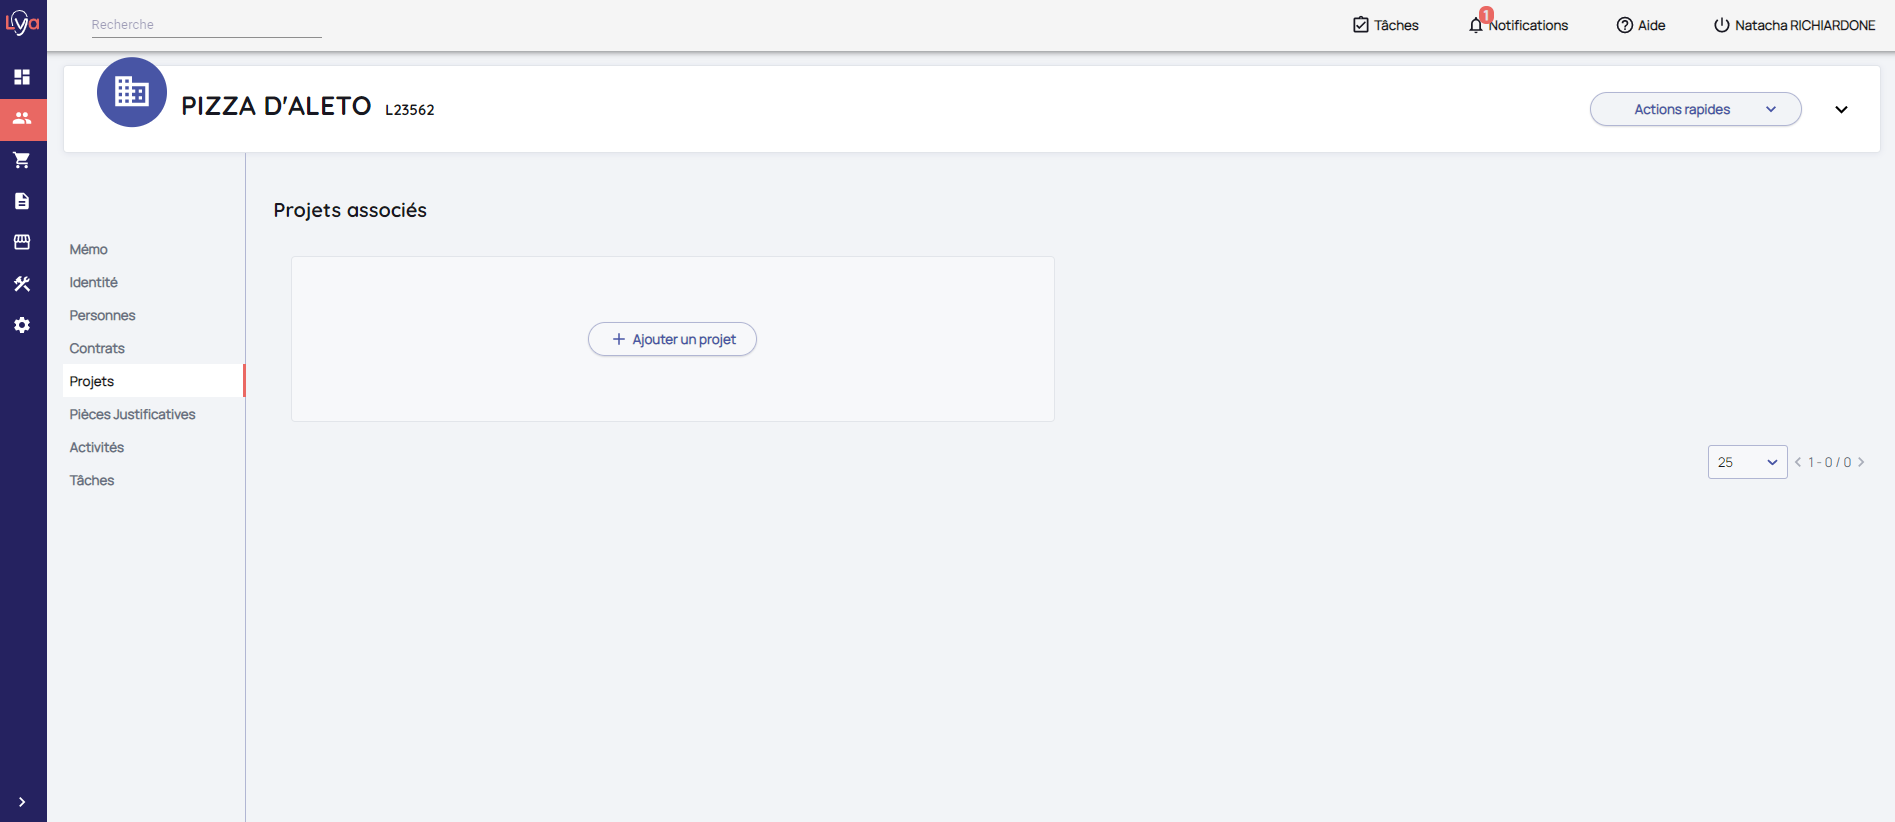Open the settings gear sidebar icon

(22, 325)
